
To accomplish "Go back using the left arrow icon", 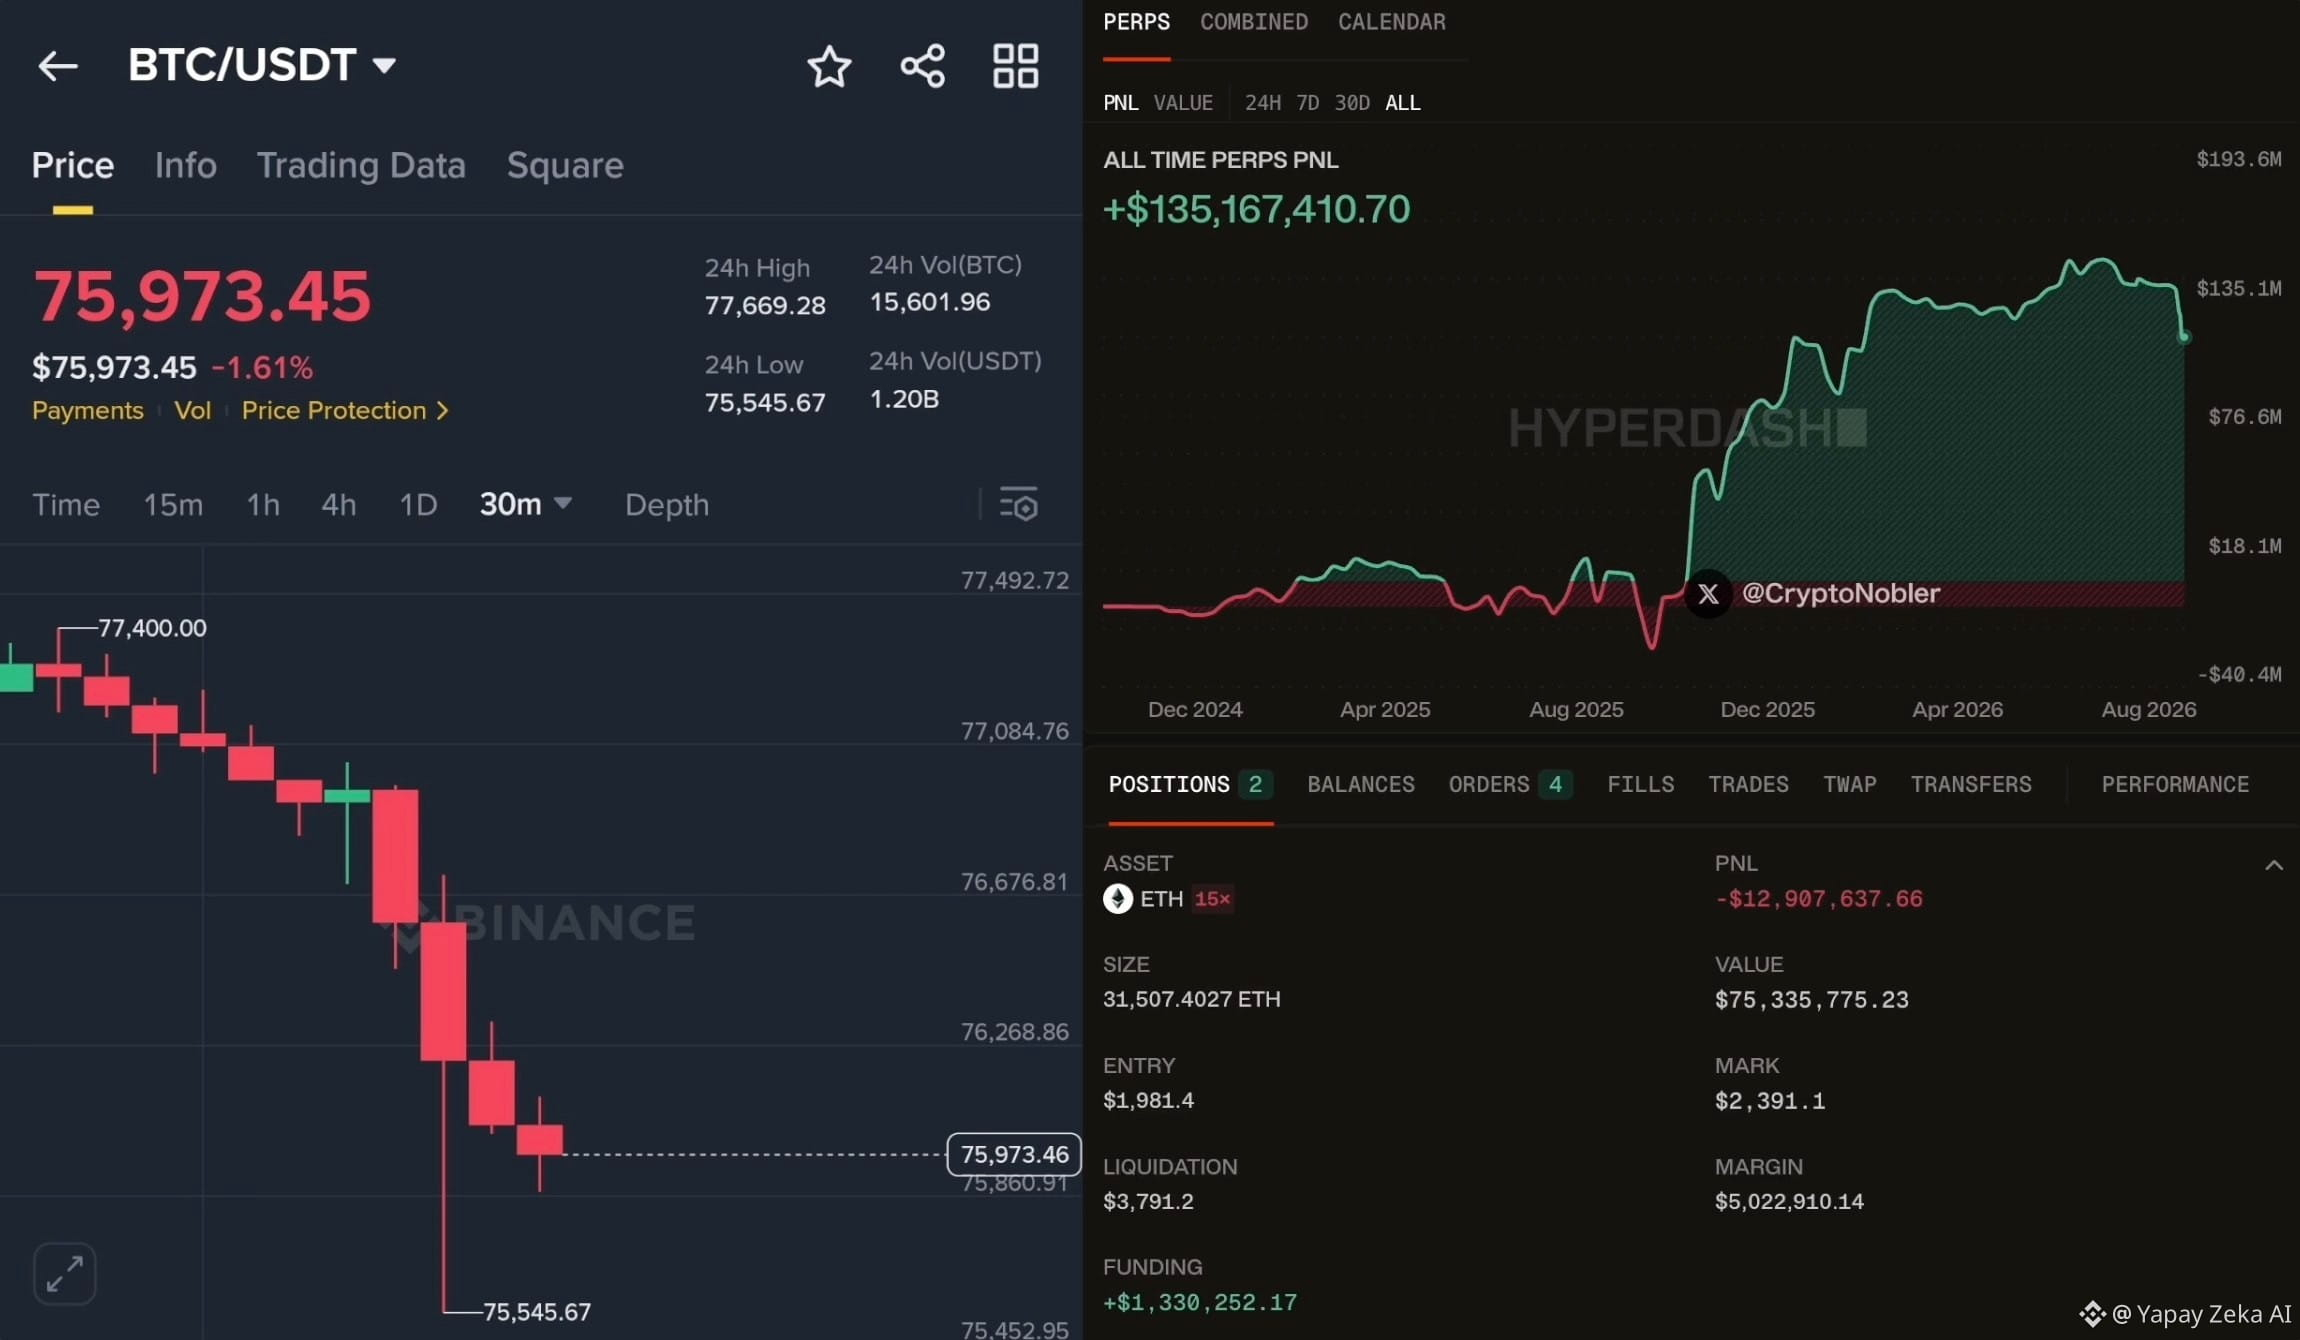I will [x=57, y=66].
